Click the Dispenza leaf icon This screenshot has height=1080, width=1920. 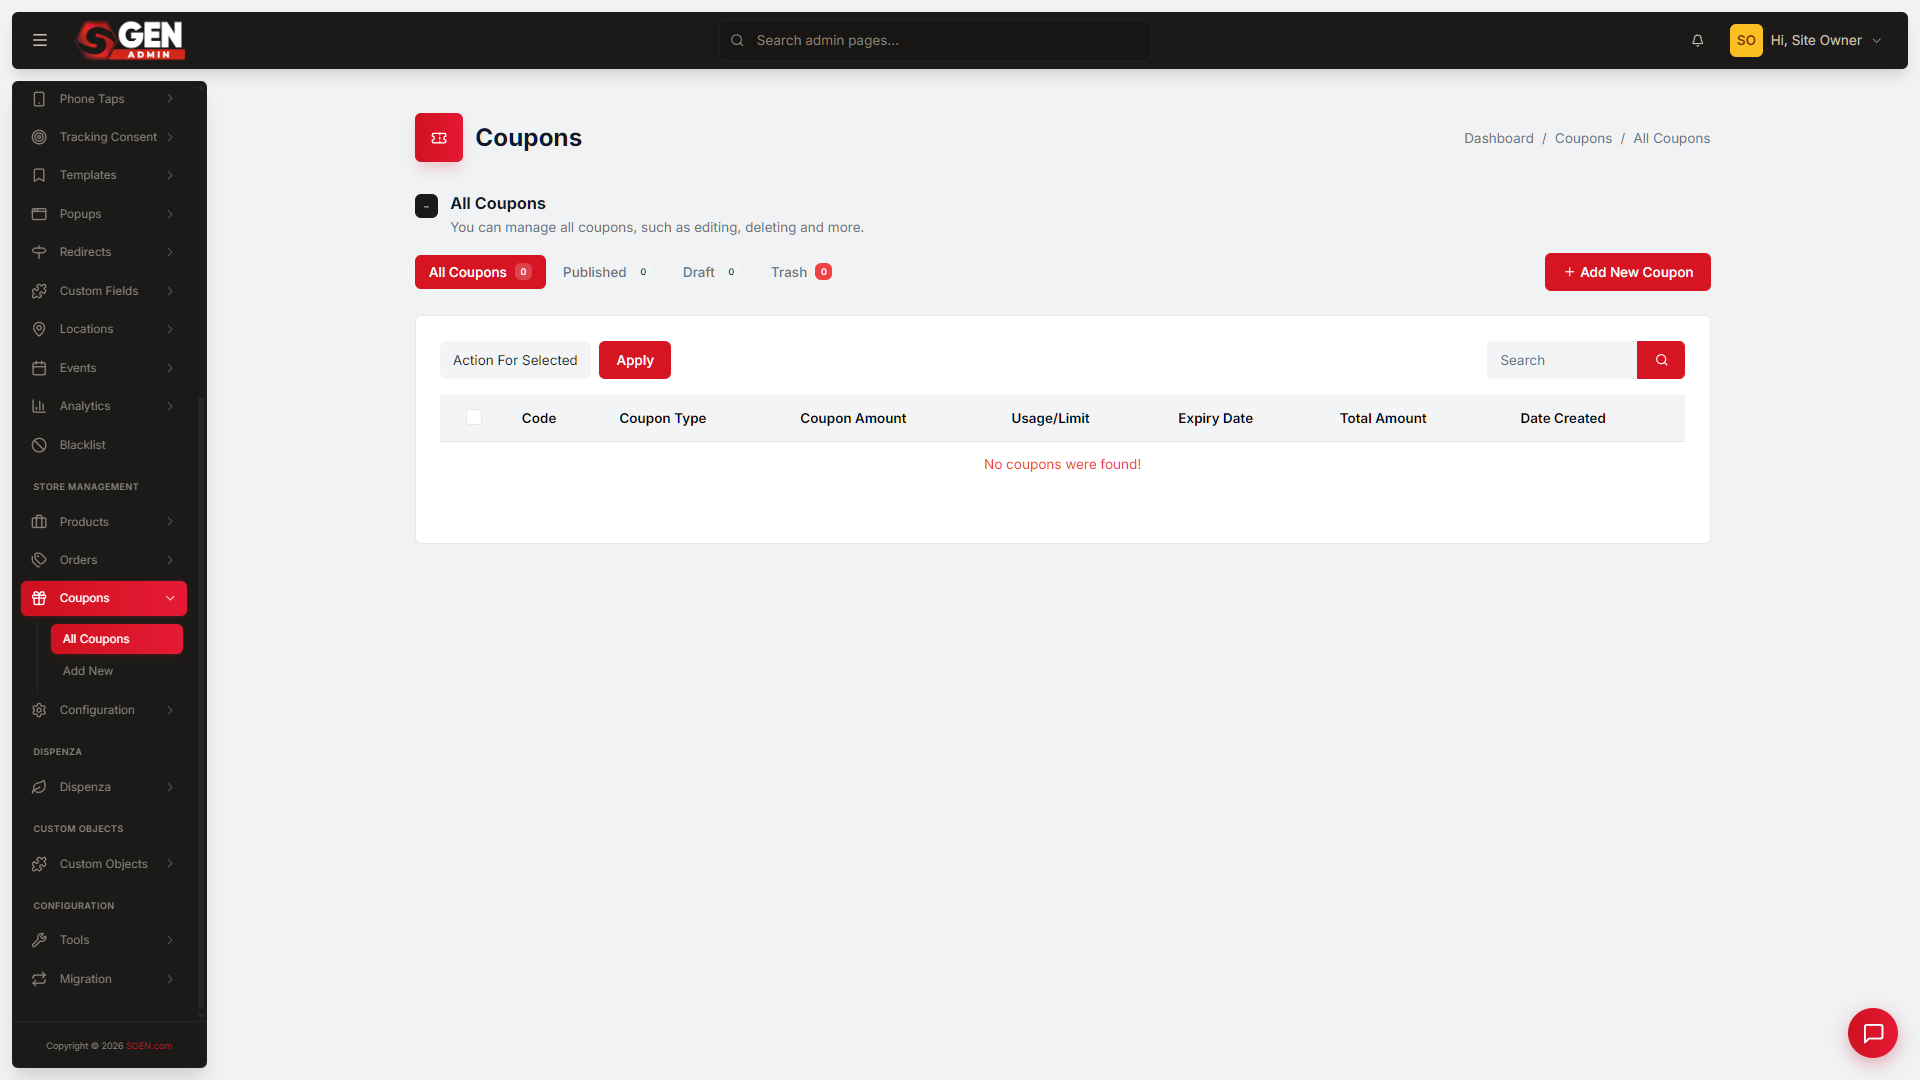(x=39, y=787)
